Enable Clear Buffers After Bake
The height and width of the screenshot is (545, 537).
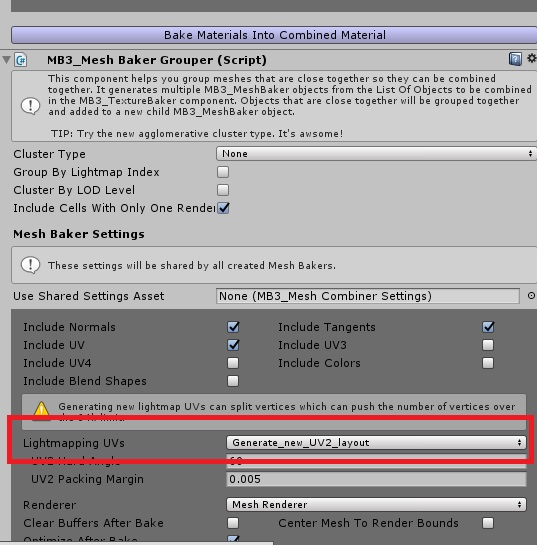pos(233,523)
